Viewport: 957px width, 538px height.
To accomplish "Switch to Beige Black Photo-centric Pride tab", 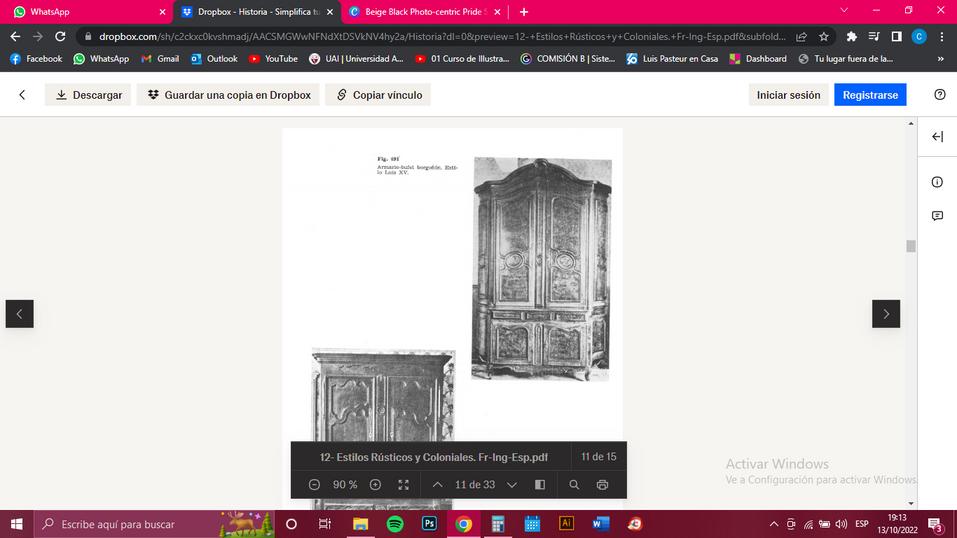I will click(426, 12).
